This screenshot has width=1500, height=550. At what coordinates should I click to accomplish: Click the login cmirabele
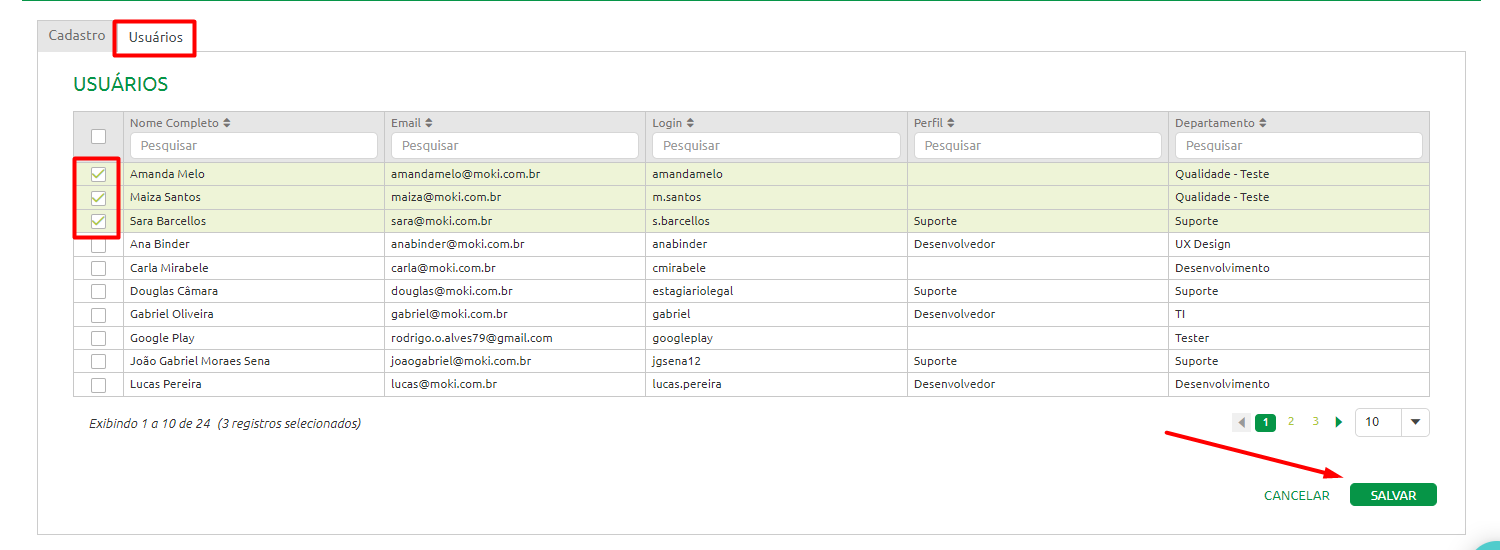point(679,268)
